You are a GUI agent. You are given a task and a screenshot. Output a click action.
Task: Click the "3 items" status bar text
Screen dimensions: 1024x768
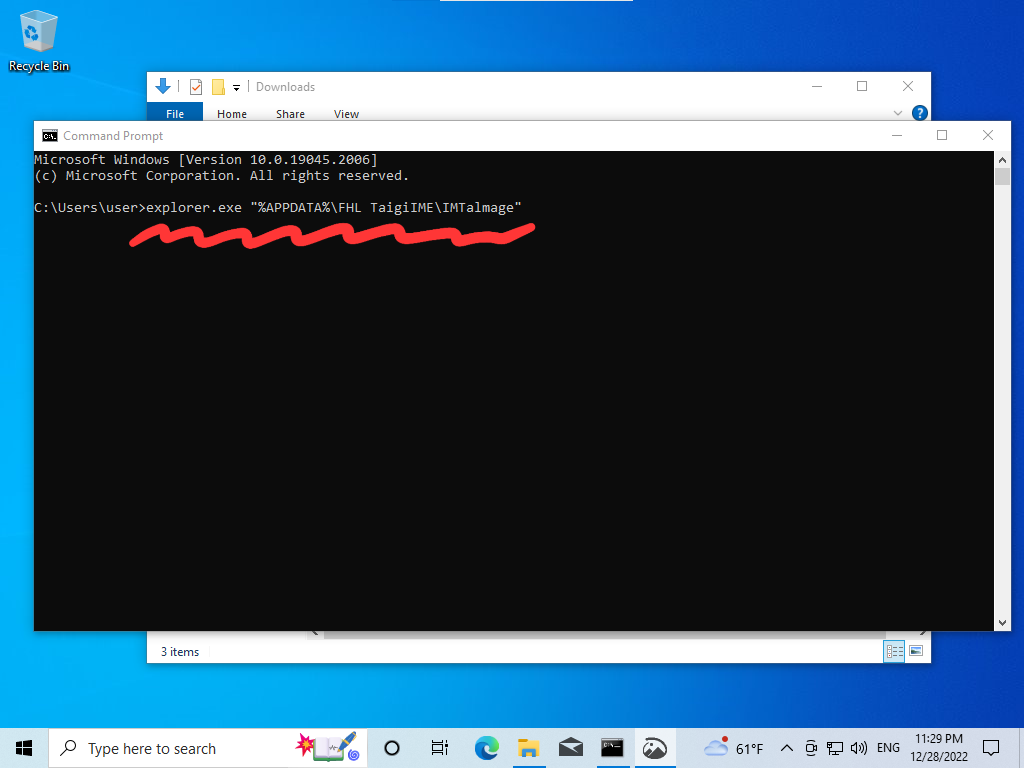click(180, 652)
